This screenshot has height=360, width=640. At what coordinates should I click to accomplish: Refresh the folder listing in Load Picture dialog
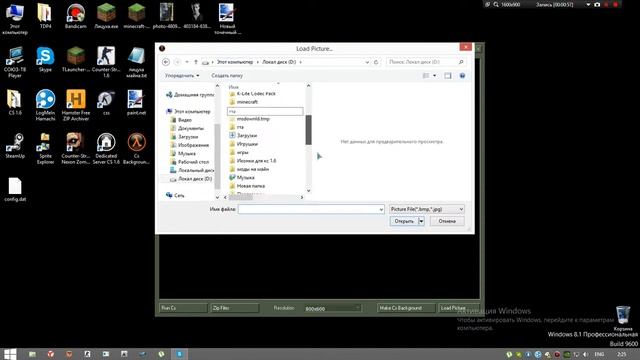click(x=376, y=62)
